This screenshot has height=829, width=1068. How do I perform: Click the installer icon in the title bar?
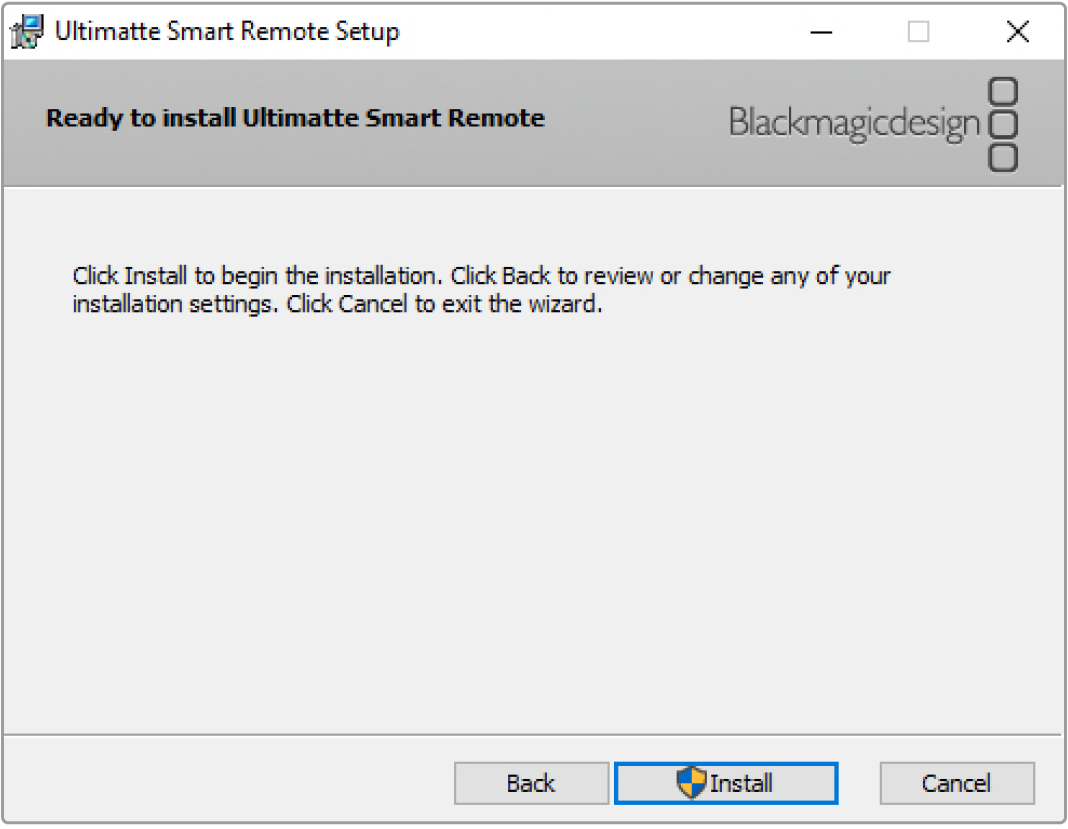coord(27,32)
